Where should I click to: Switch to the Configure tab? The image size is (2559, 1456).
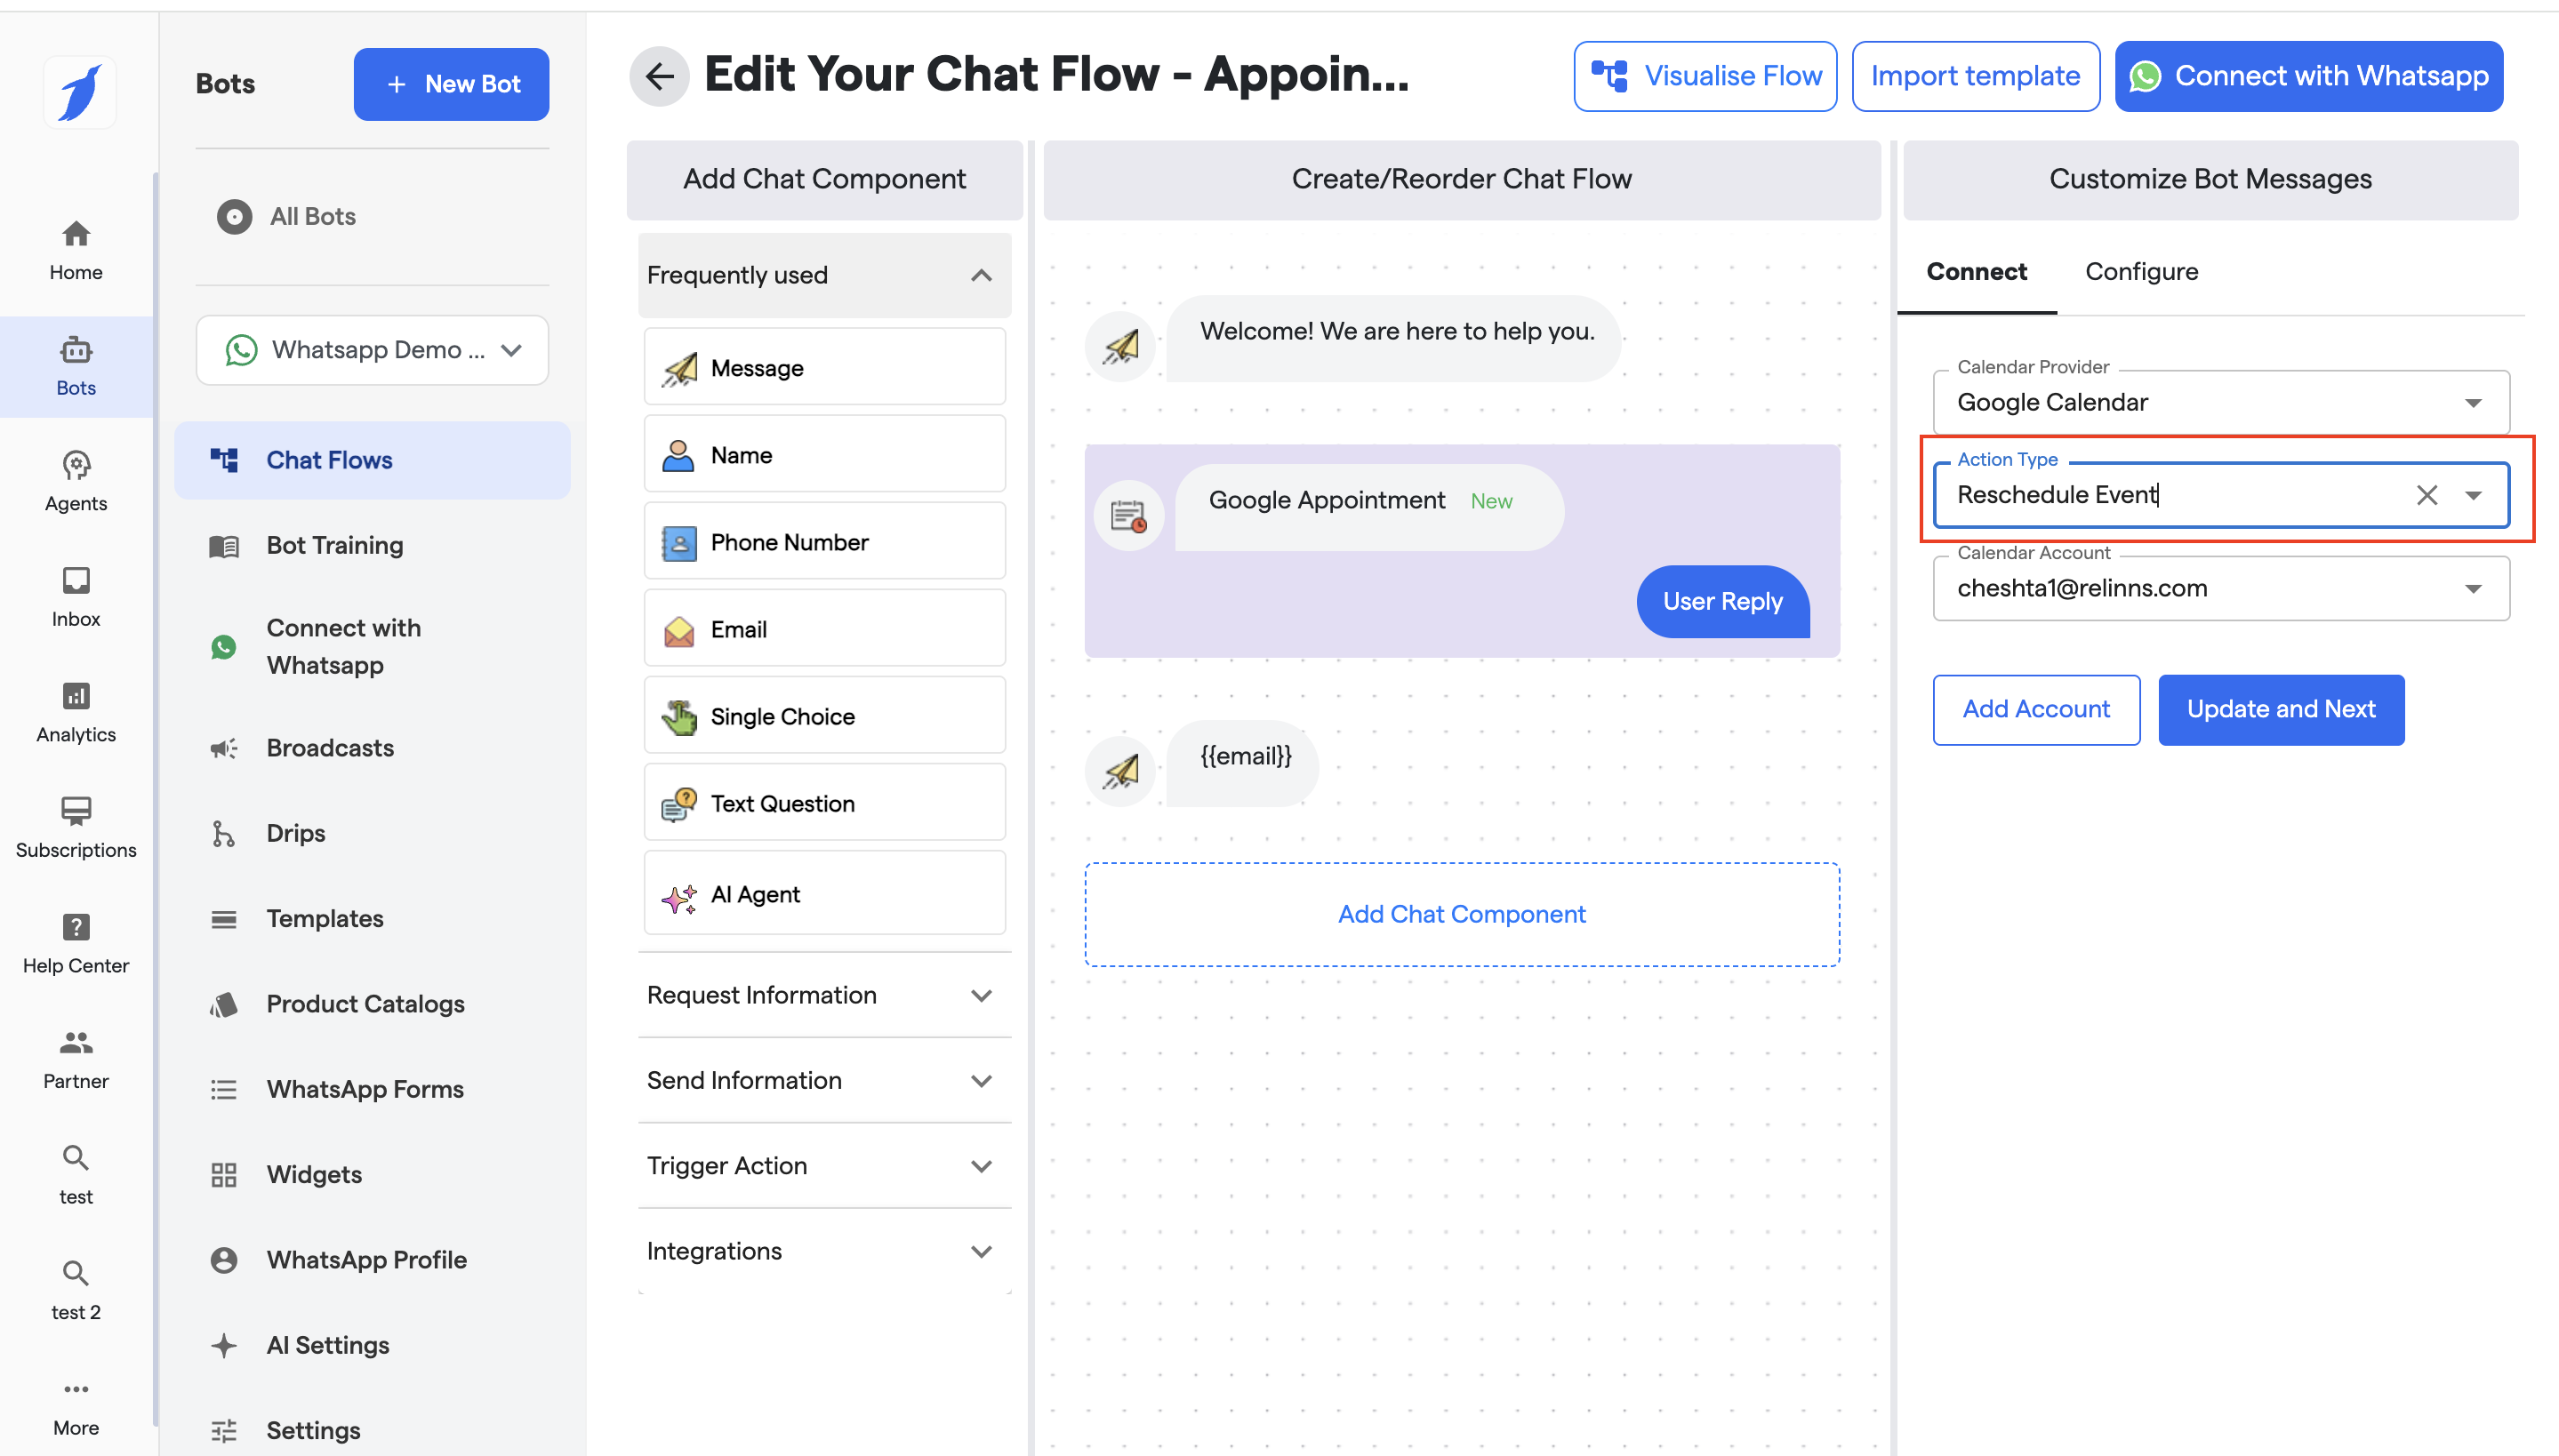[2141, 272]
